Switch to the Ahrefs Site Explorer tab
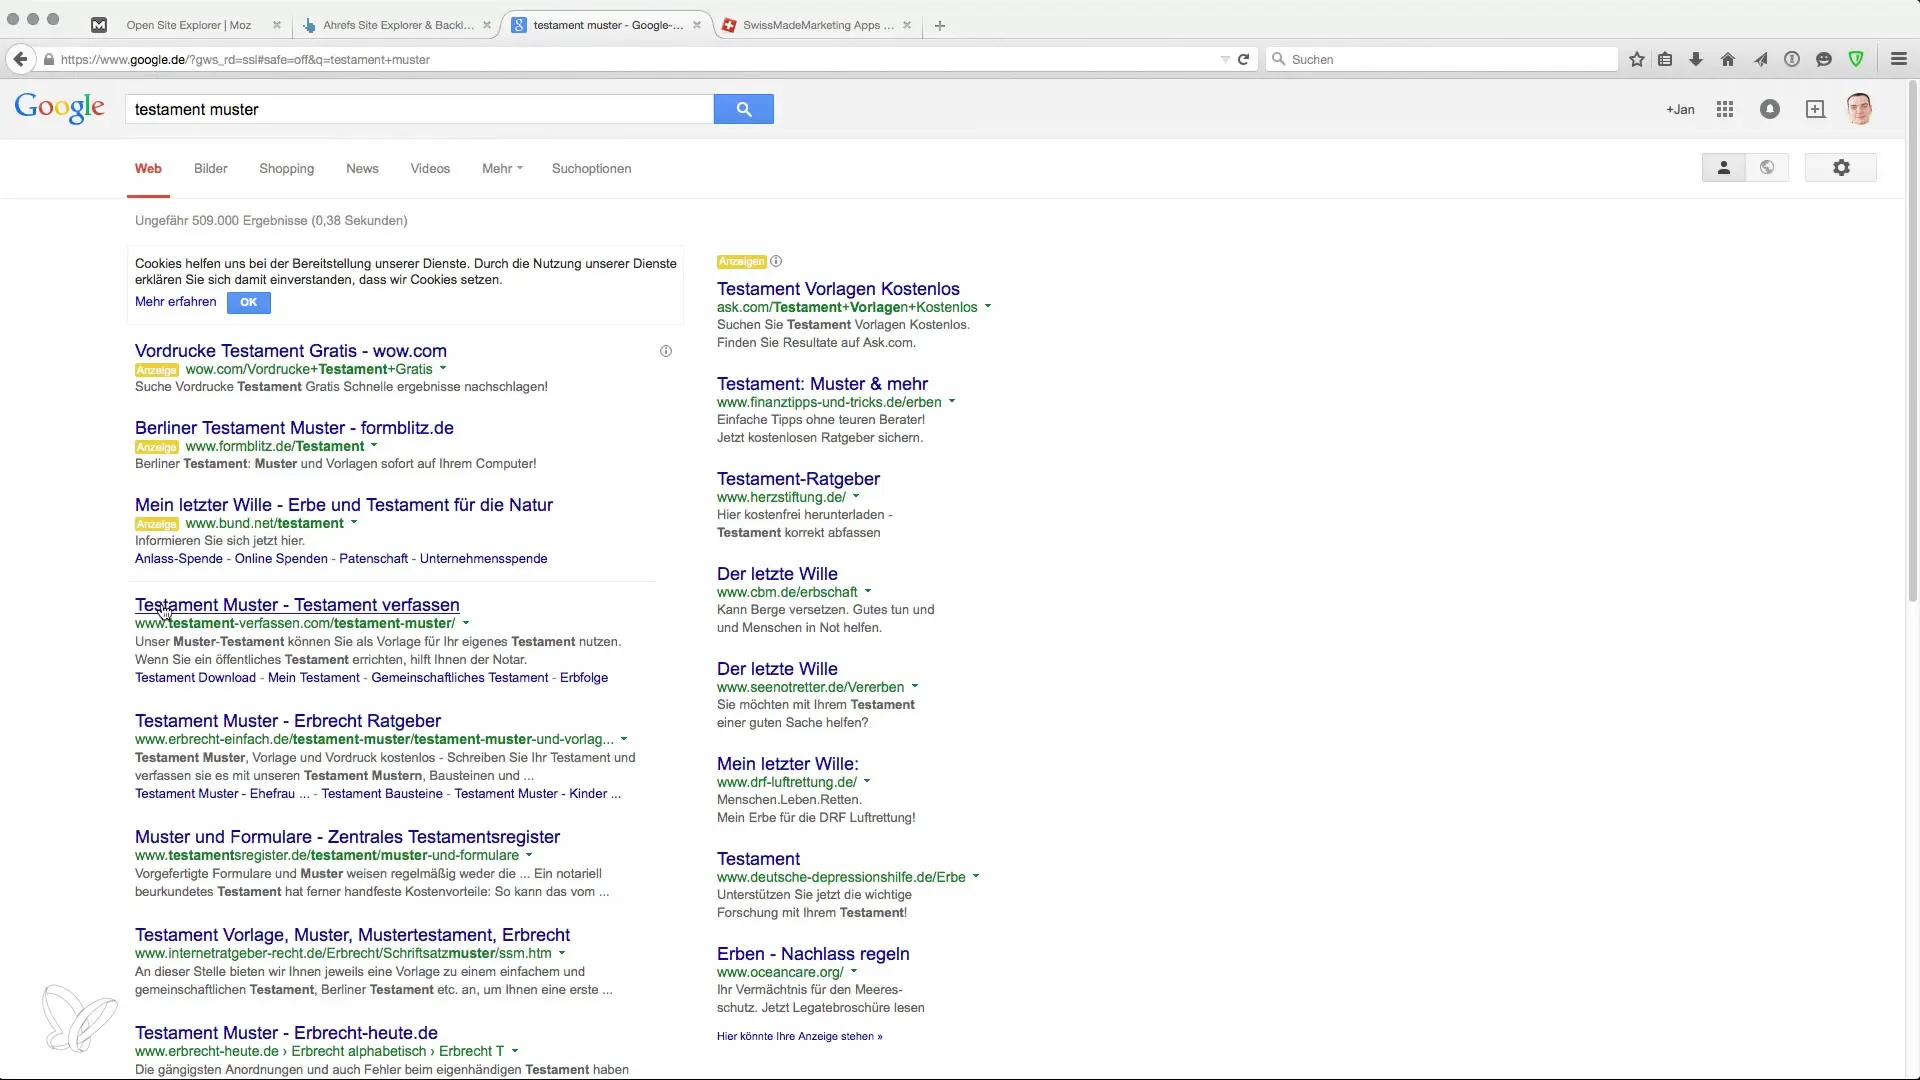Screen dimensions: 1920x1080 coord(398,25)
